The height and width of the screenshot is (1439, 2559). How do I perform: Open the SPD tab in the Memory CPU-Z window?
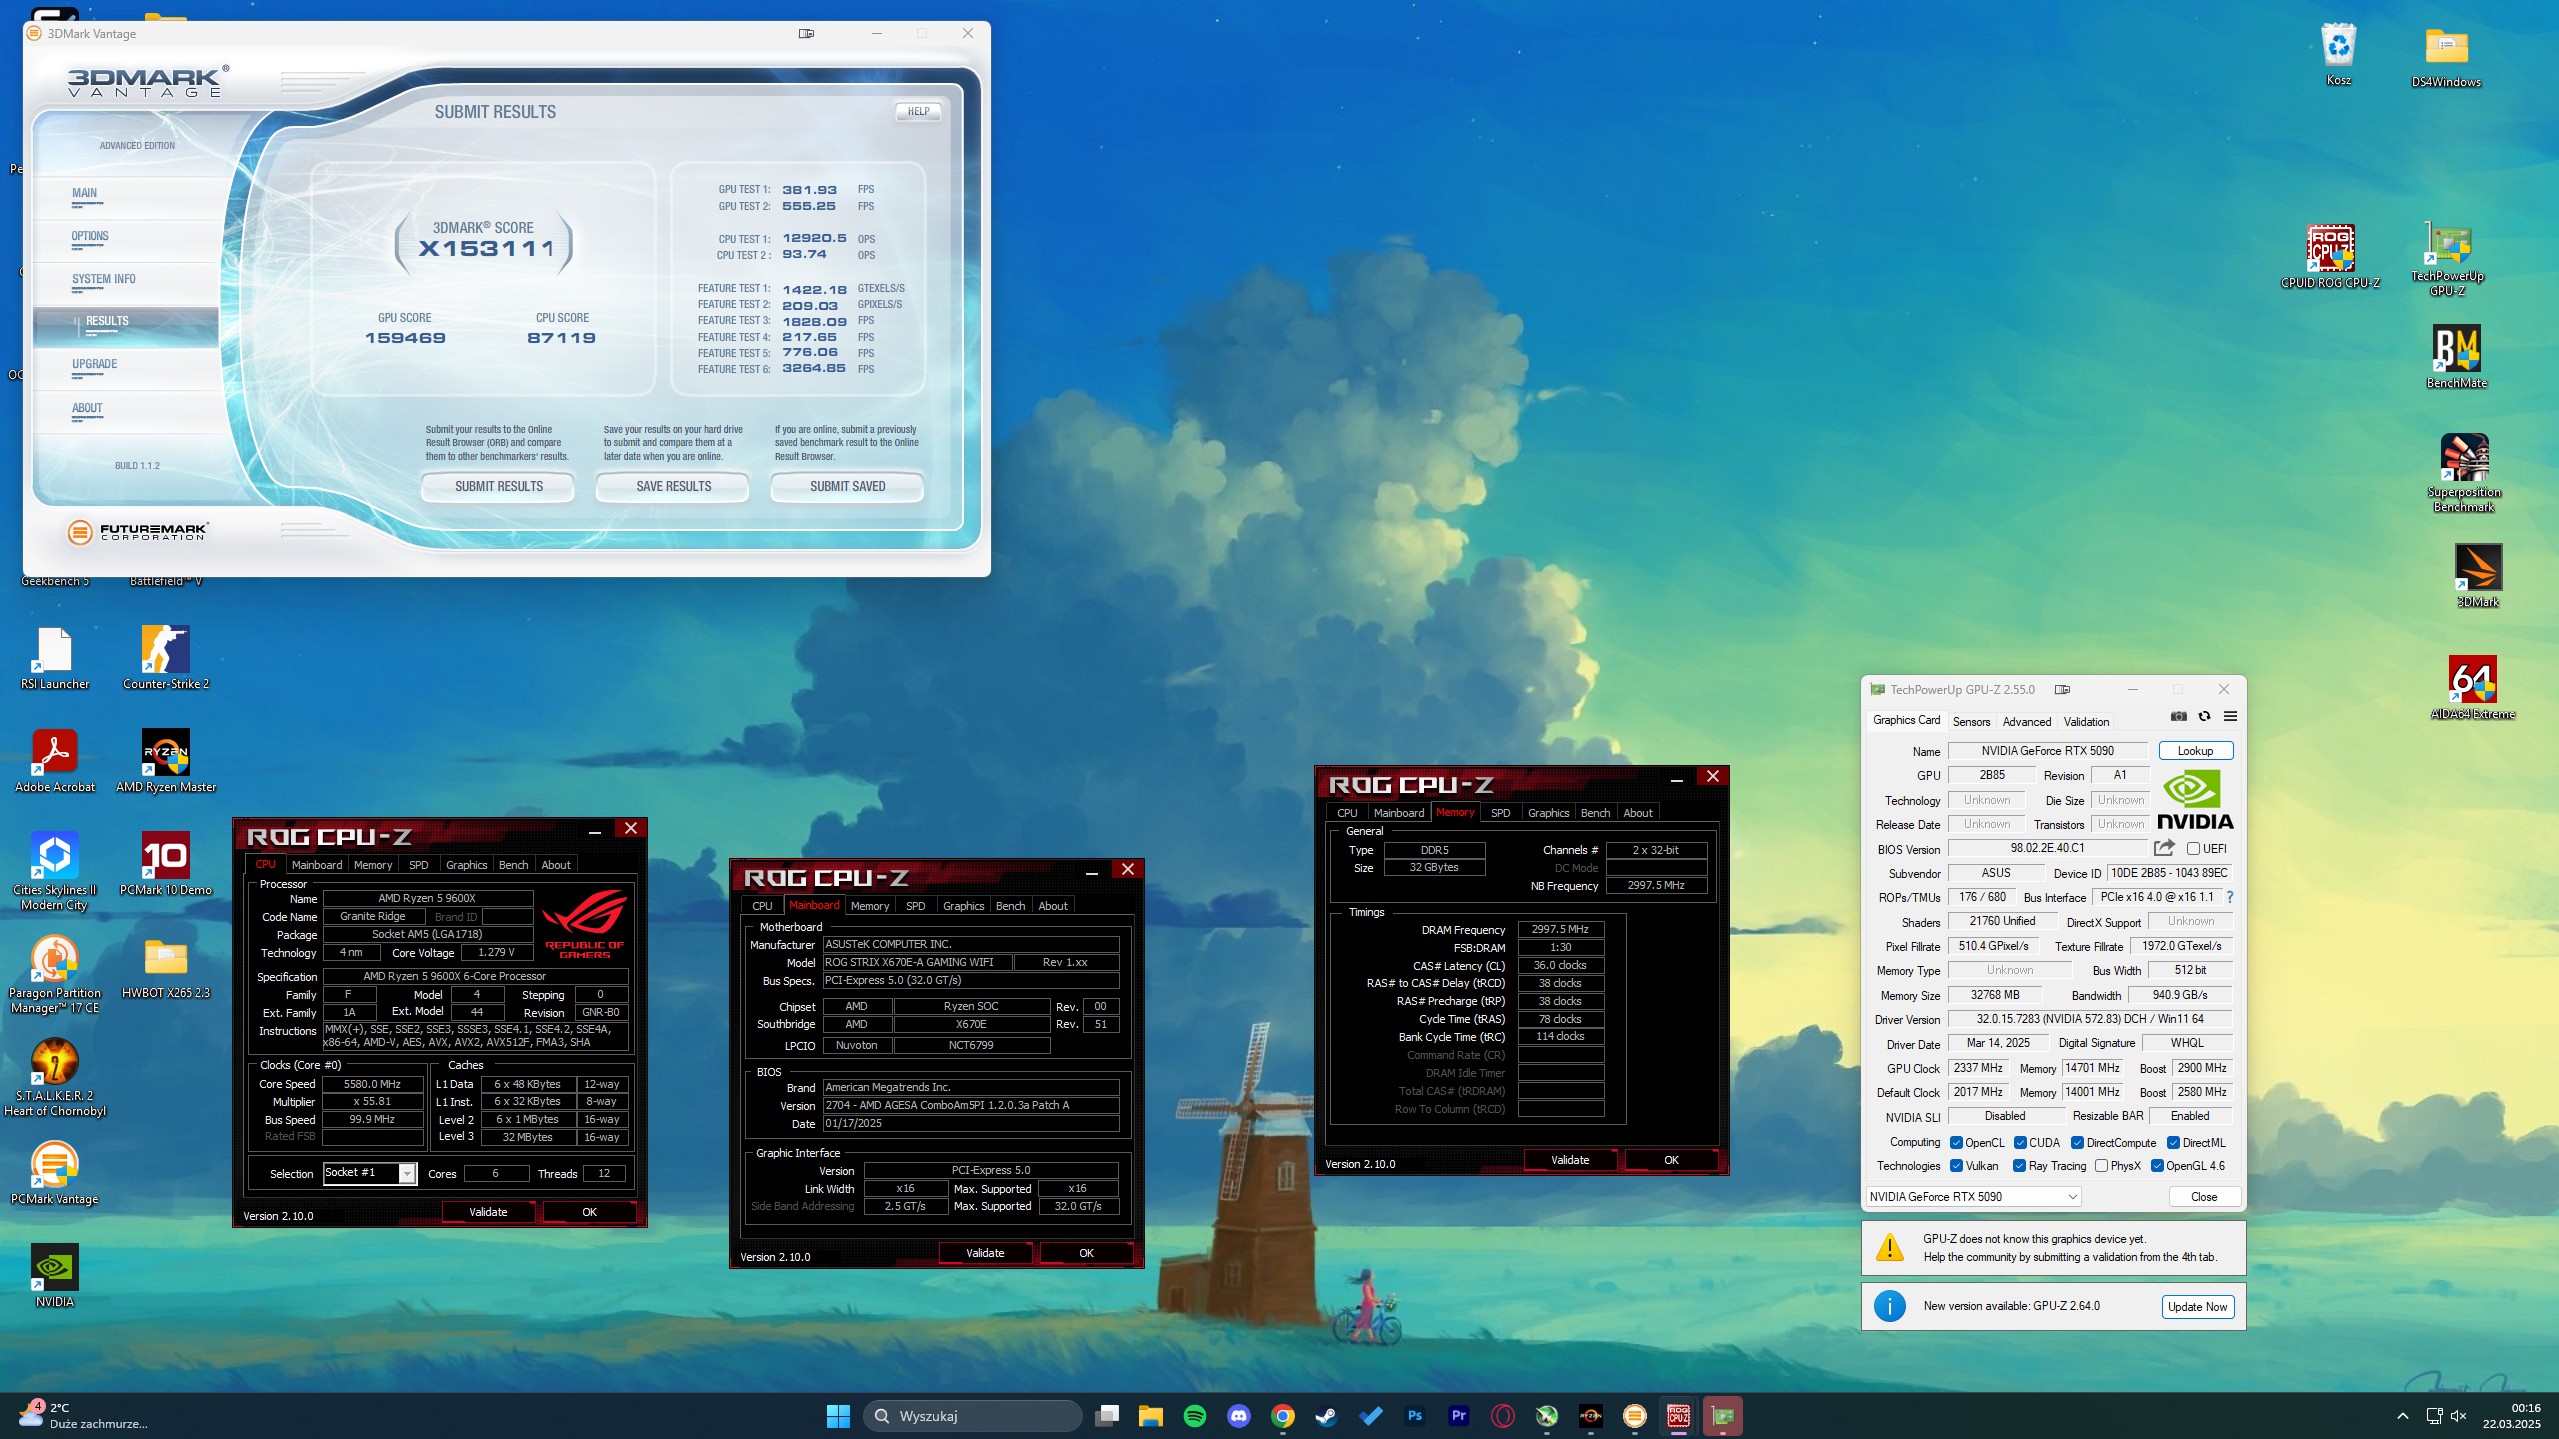(1500, 813)
